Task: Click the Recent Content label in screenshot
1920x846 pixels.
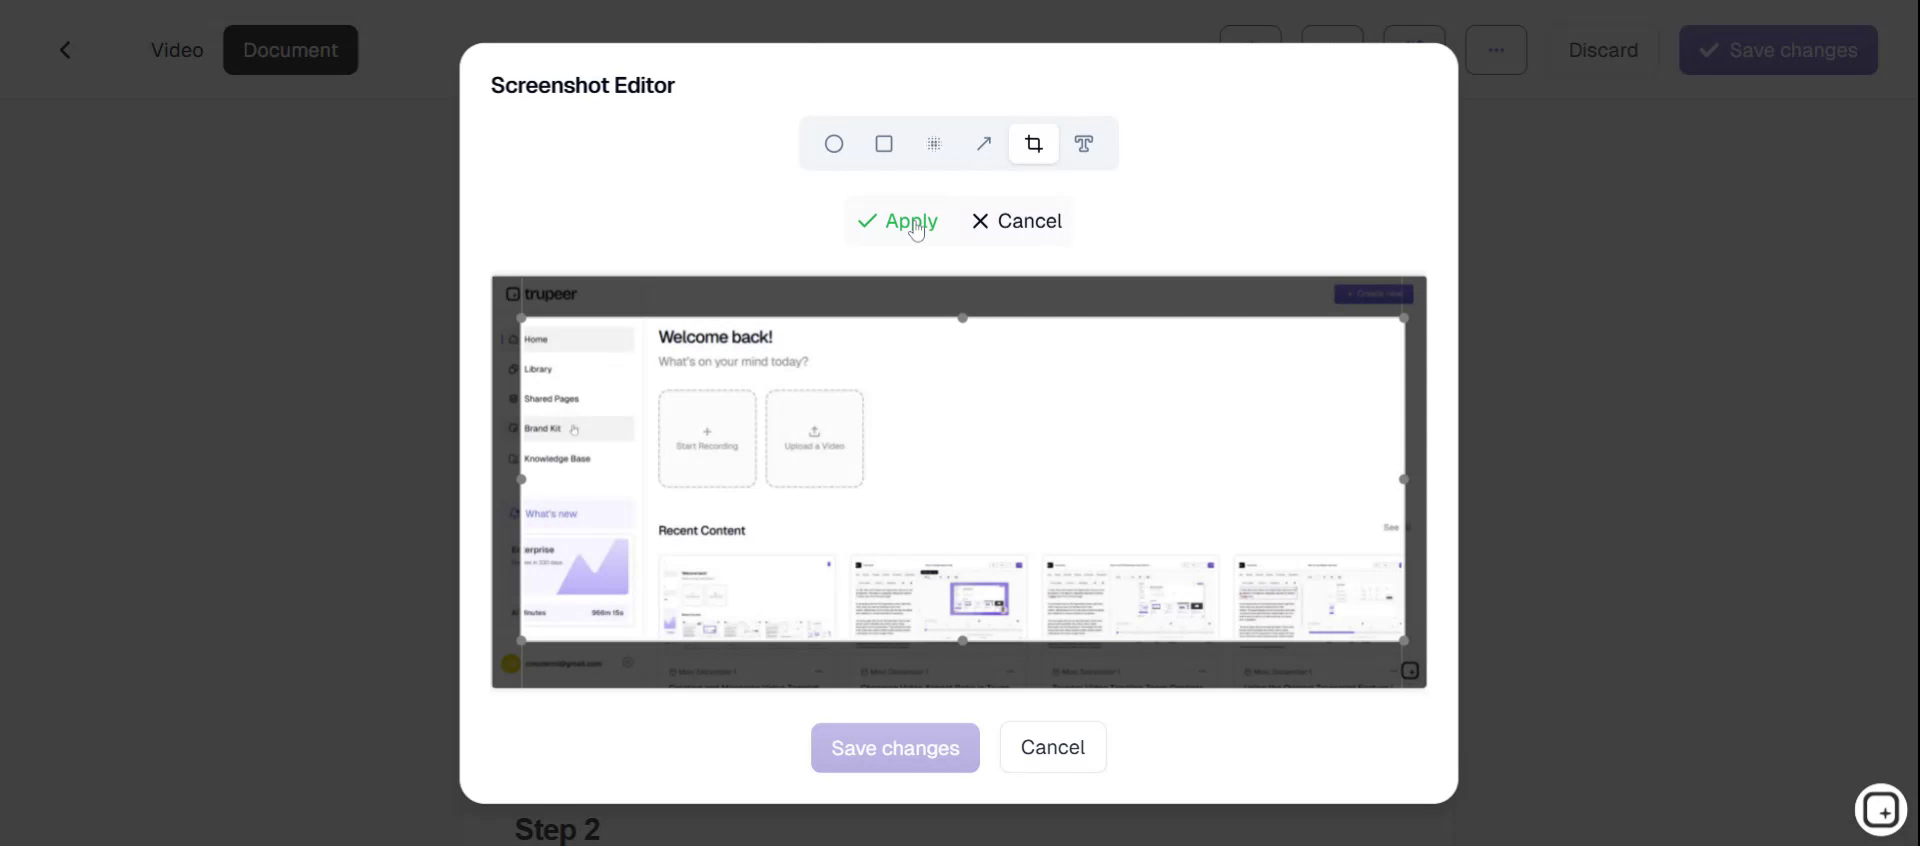Action: pos(702,531)
